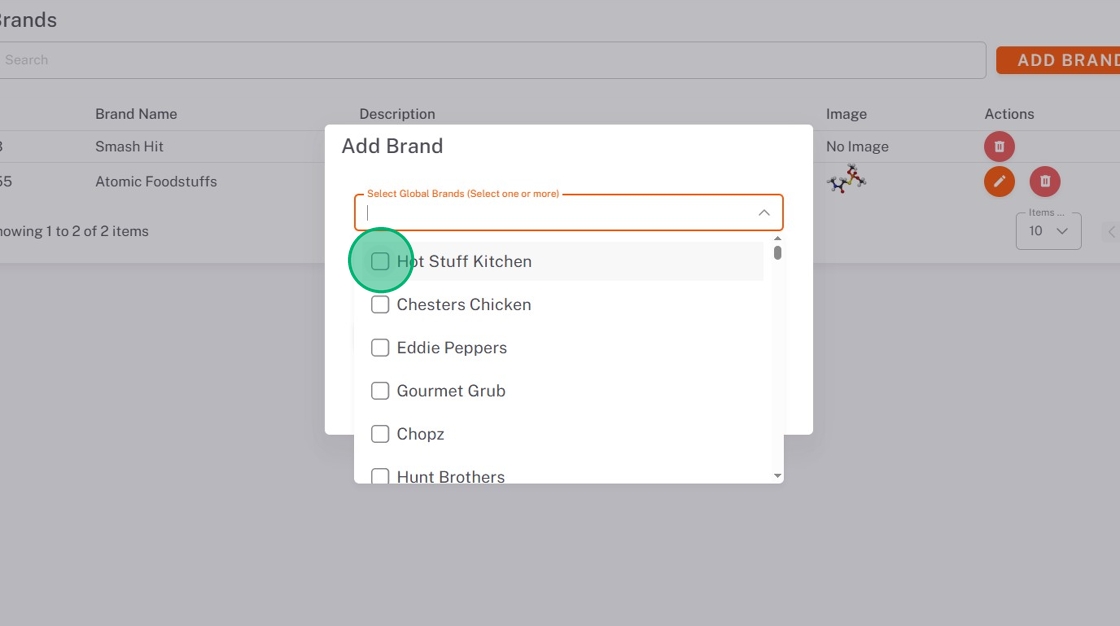The image size is (1120, 626).
Task: Click inside Select Global Brands input
Action: coord(555,212)
